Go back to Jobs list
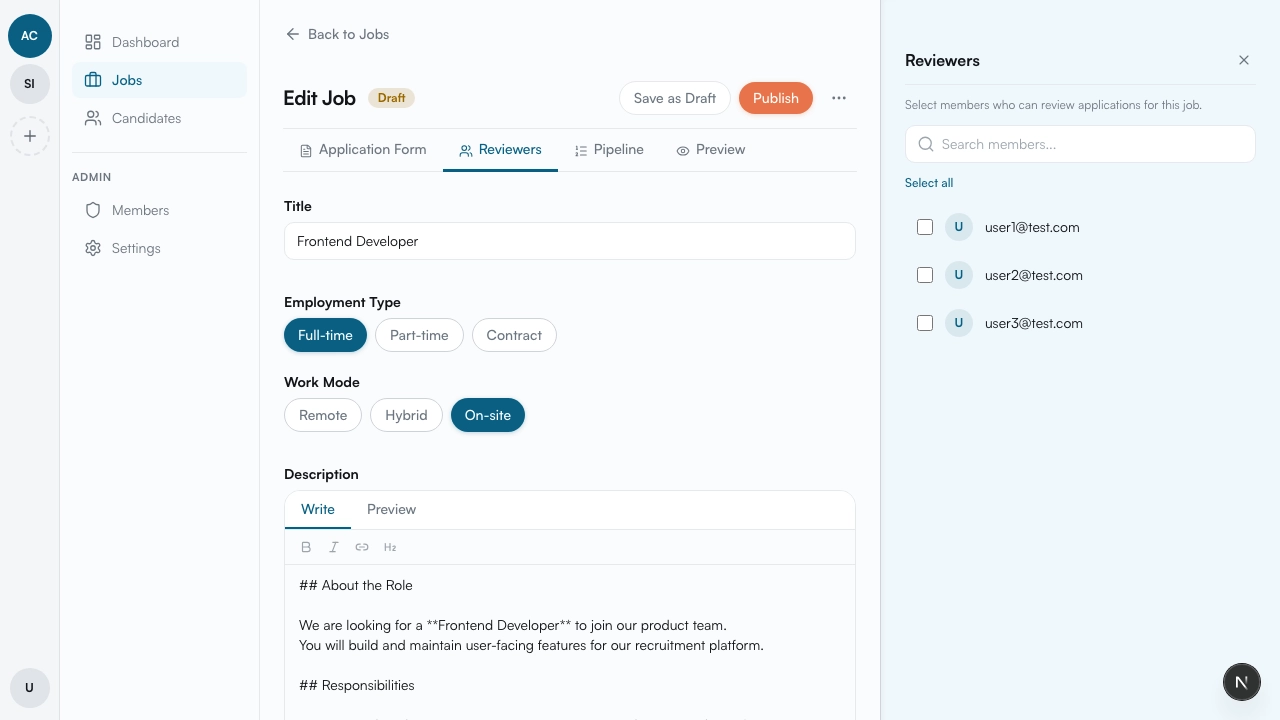Image resolution: width=1280 pixels, height=720 pixels. [337, 34]
